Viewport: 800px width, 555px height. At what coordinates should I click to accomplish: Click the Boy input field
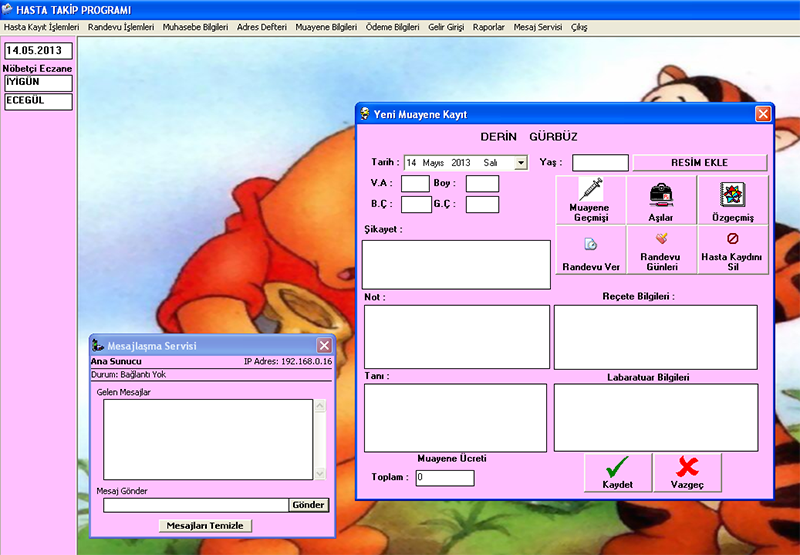482,184
